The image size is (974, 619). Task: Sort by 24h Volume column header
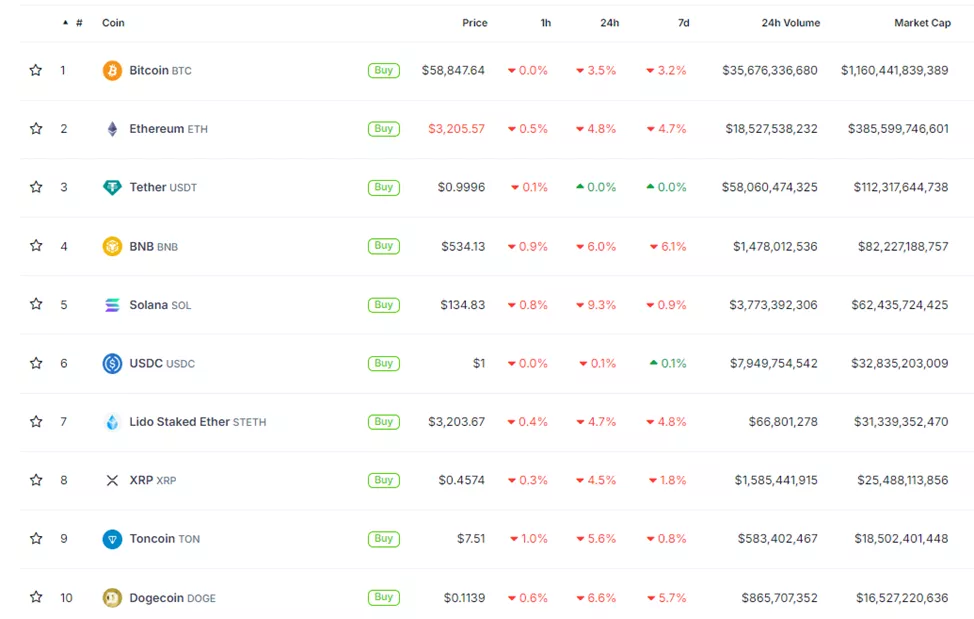click(x=791, y=23)
